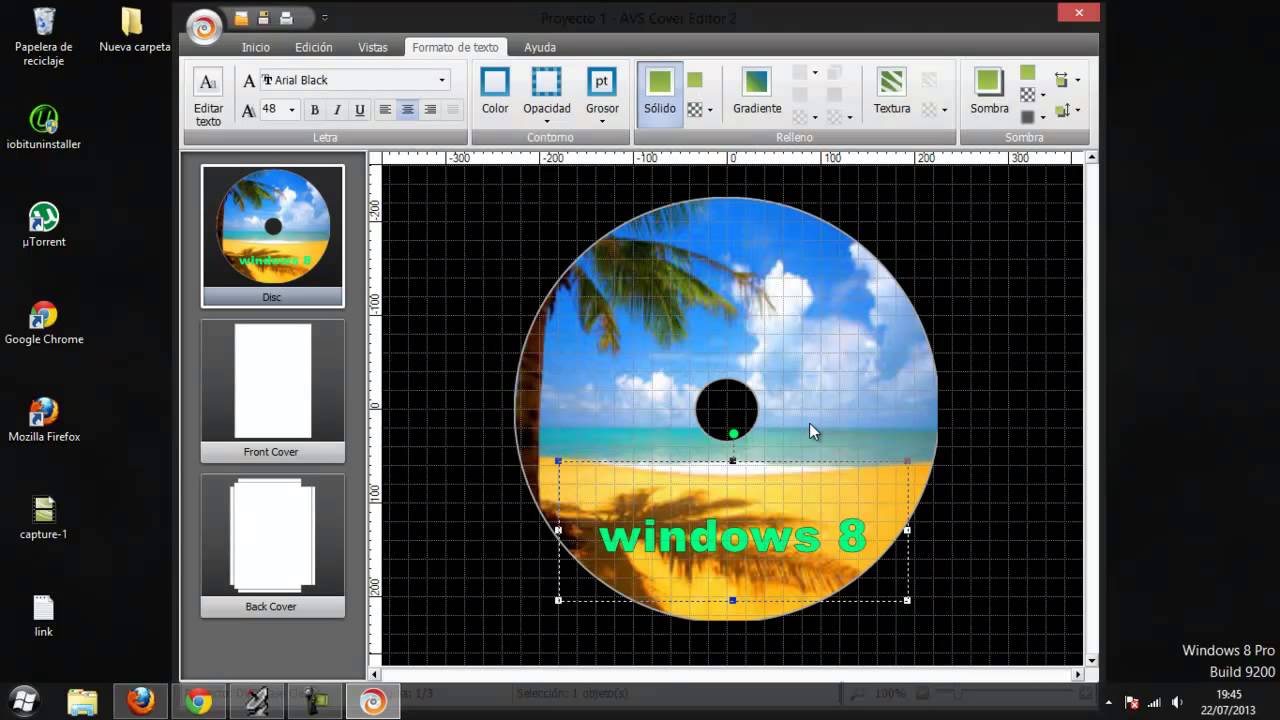Click the vertical scrollbar down arrow
This screenshot has height=720, width=1280.
point(1091,660)
